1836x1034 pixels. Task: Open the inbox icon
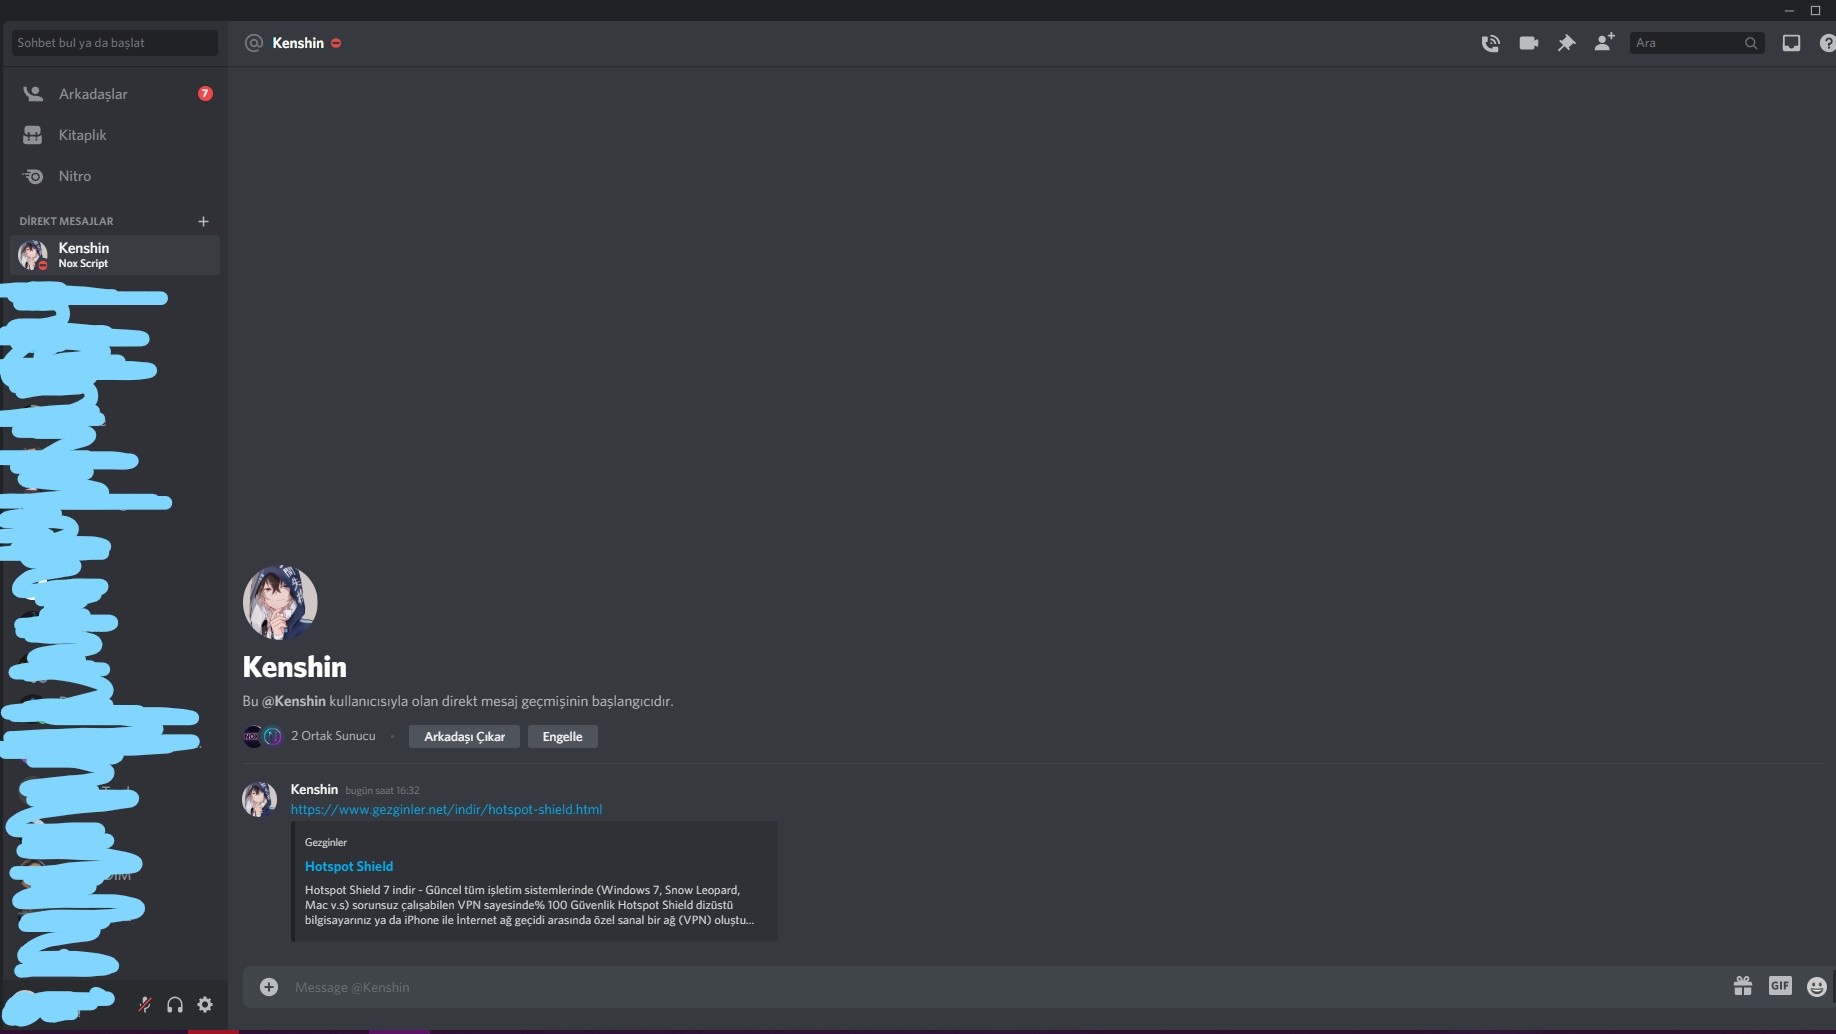[x=1791, y=43]
